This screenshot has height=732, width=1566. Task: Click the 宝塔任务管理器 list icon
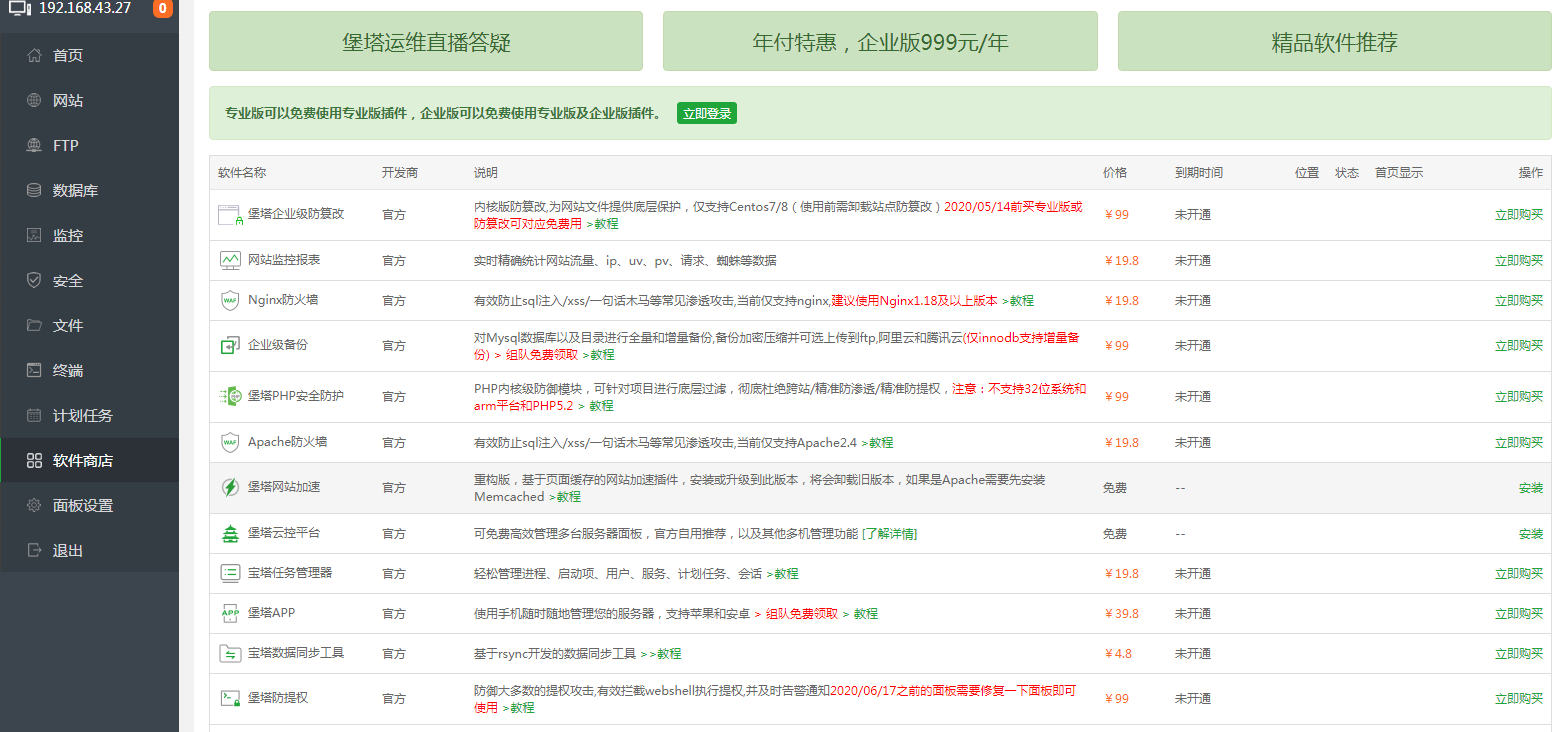tap(230, 573)
